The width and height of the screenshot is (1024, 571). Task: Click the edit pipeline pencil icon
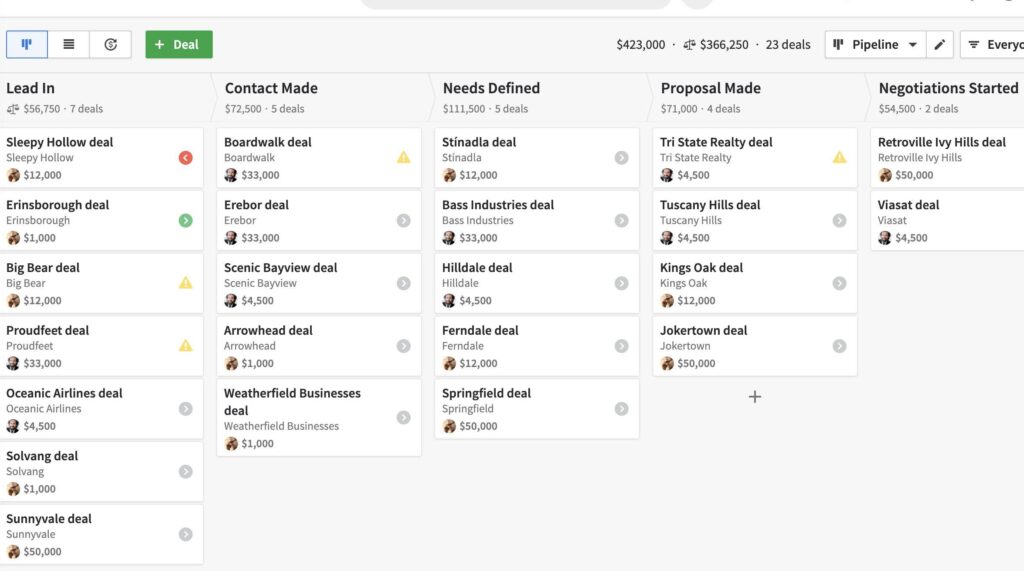[x=940, y=44]
